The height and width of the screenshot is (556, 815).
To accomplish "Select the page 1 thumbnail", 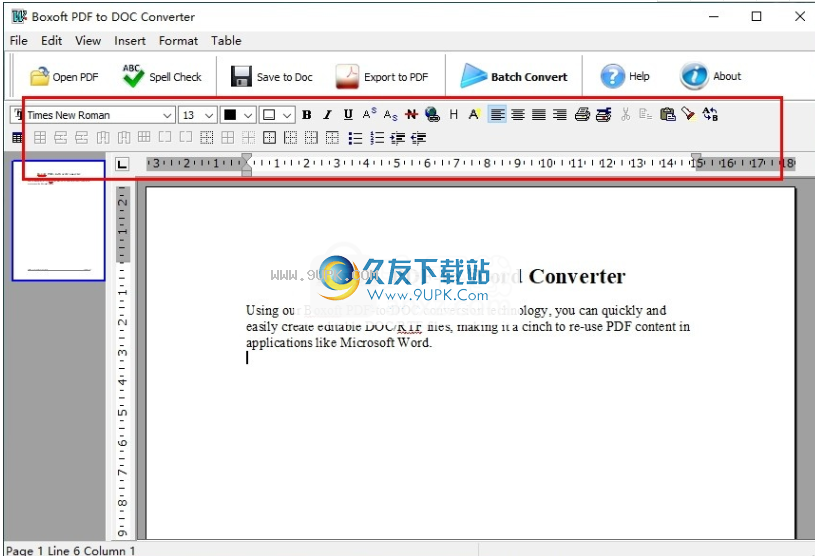I will (58, 220).
